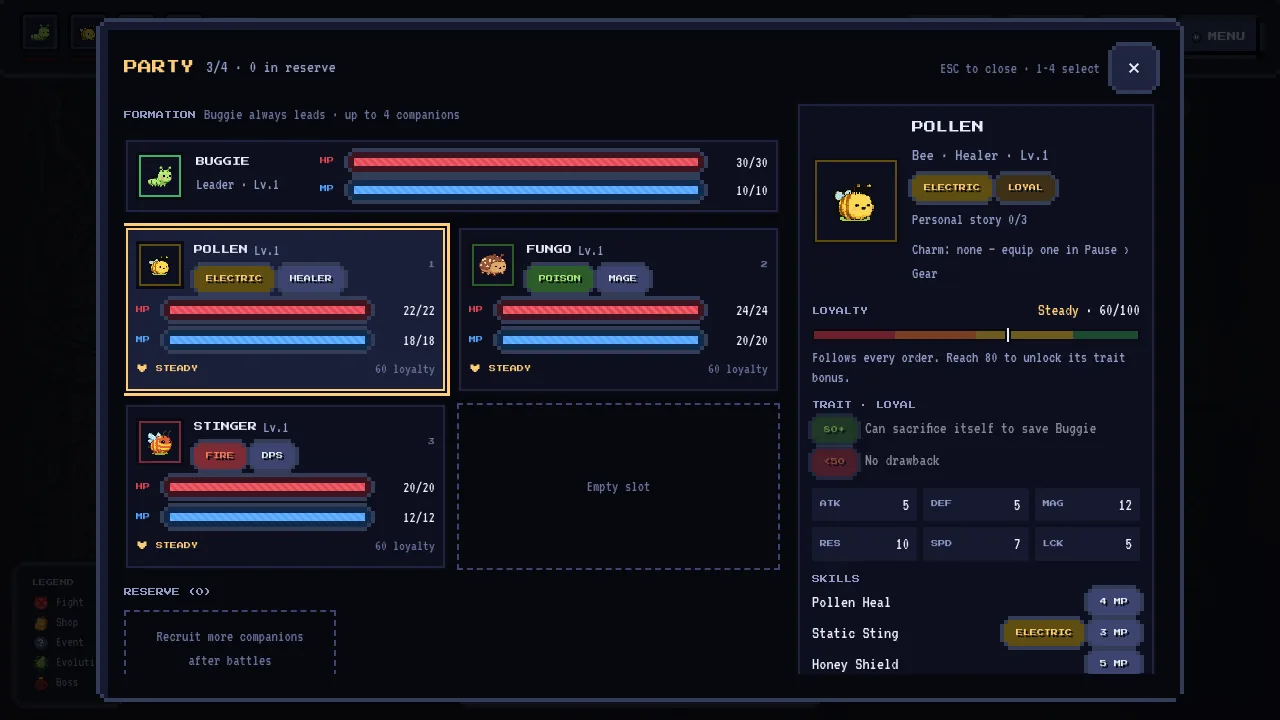The width and height of the screenshot is (1280, 720).
Task: Click the 80+ trait threshold badge
Action: pyautogui.click(x=834, y=429)
